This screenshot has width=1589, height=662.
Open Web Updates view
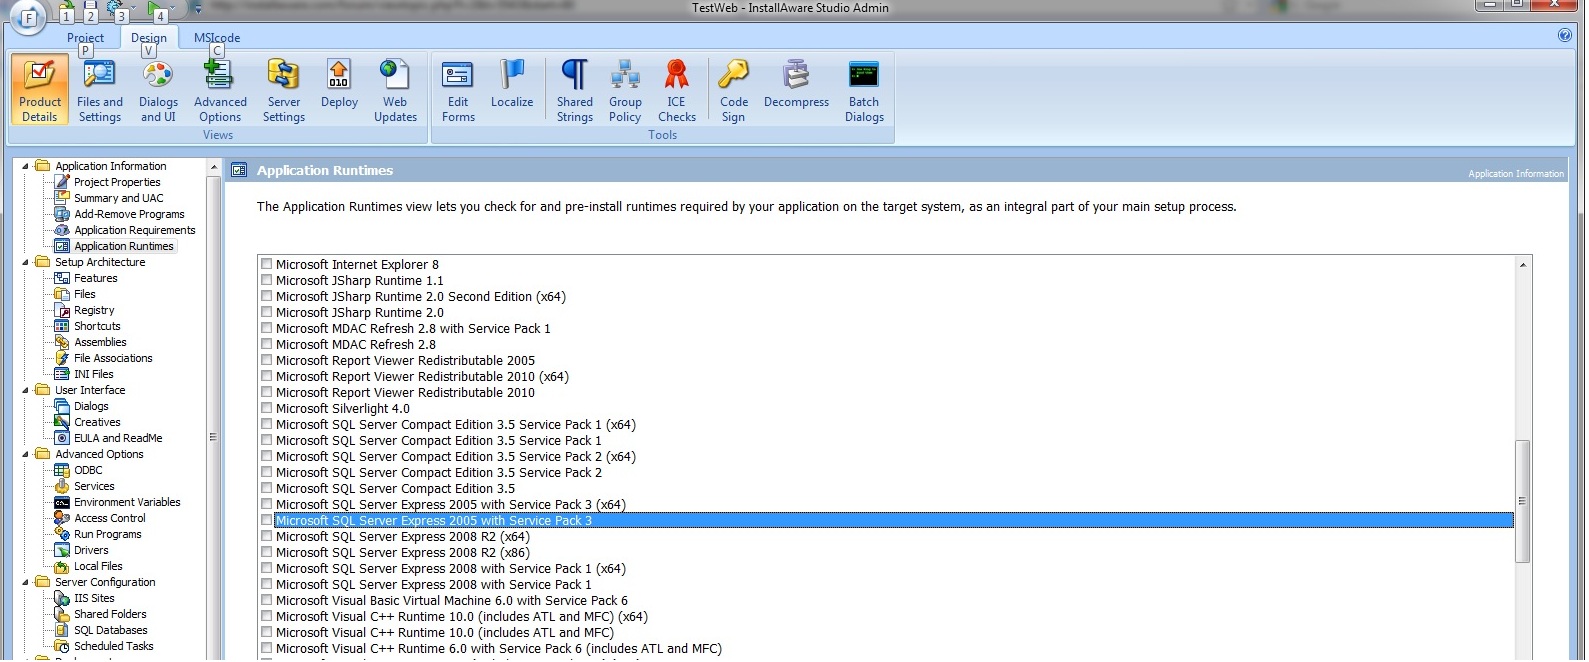[x=395, y=90]
